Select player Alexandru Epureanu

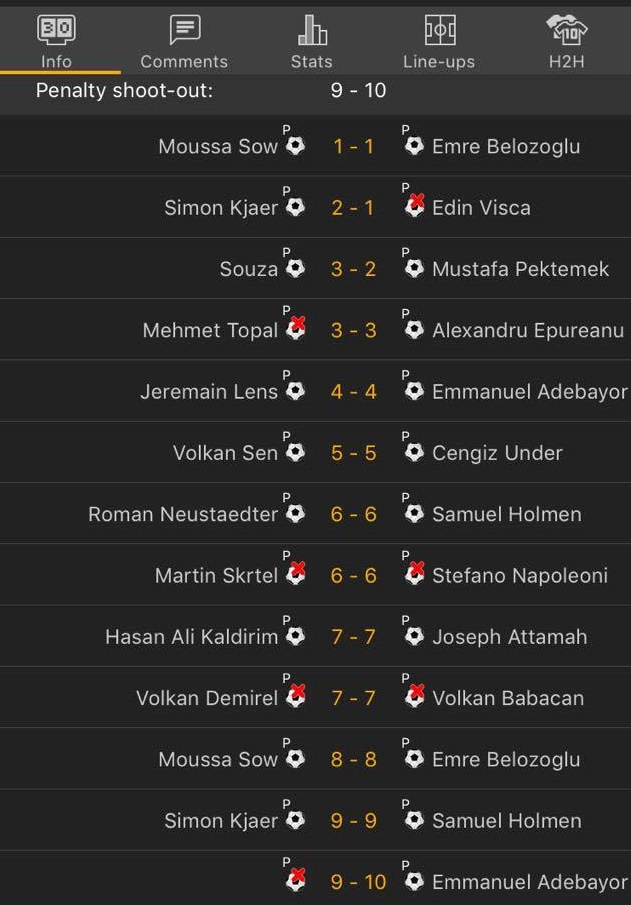(x=527, y=330)
